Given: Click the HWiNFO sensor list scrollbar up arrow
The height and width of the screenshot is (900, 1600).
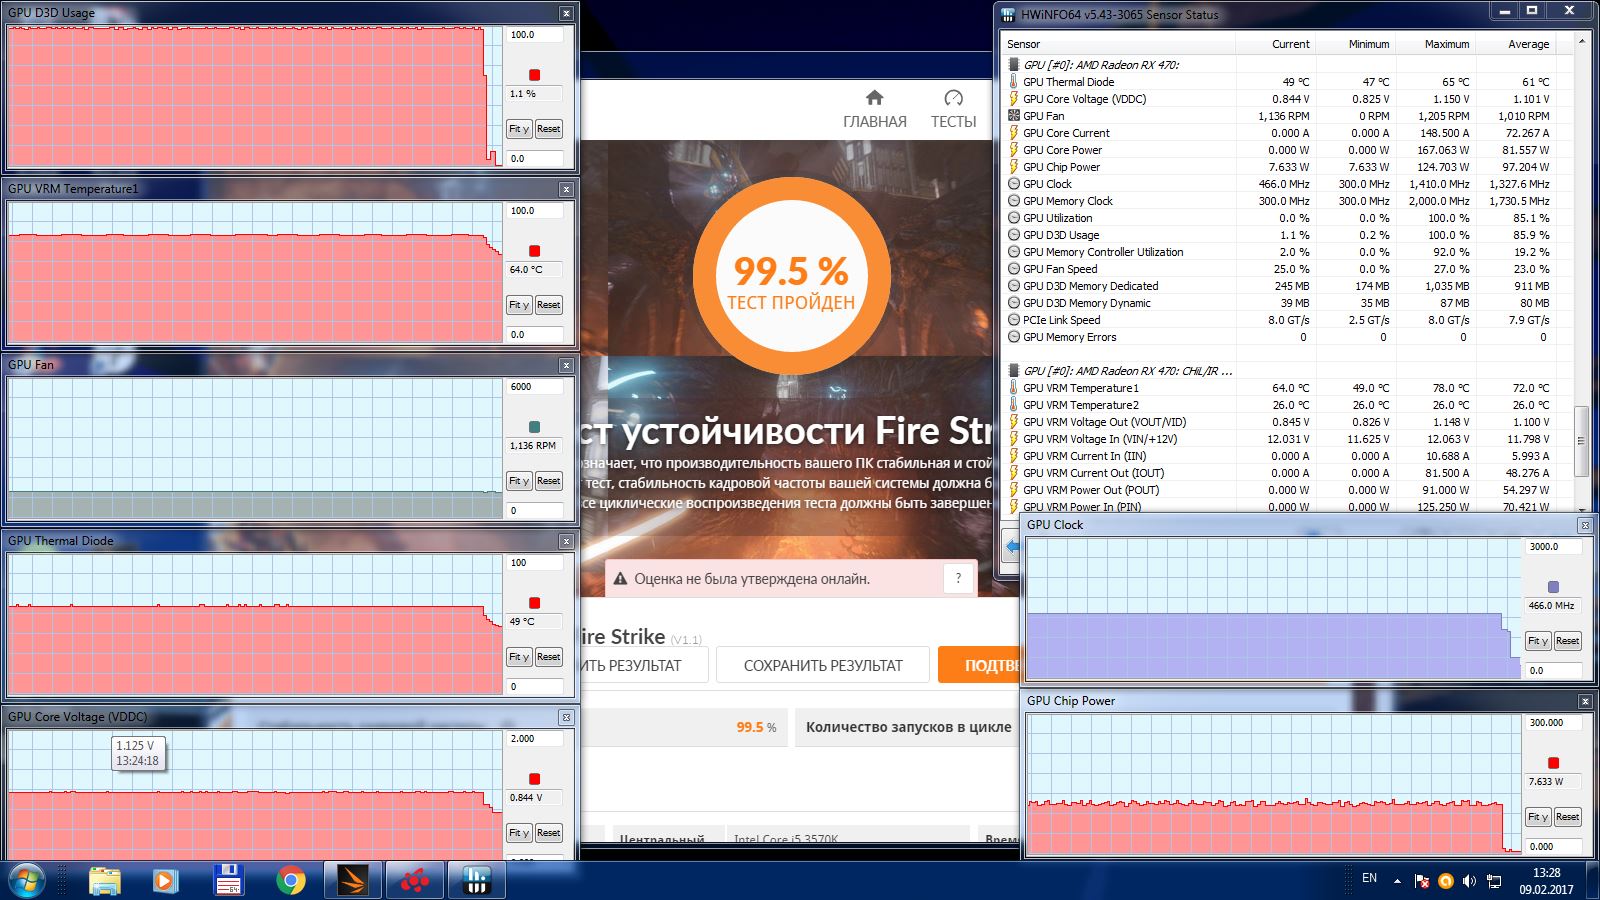Looking at the screenshot, I should pyautogui.click(x=1581, y=42).
